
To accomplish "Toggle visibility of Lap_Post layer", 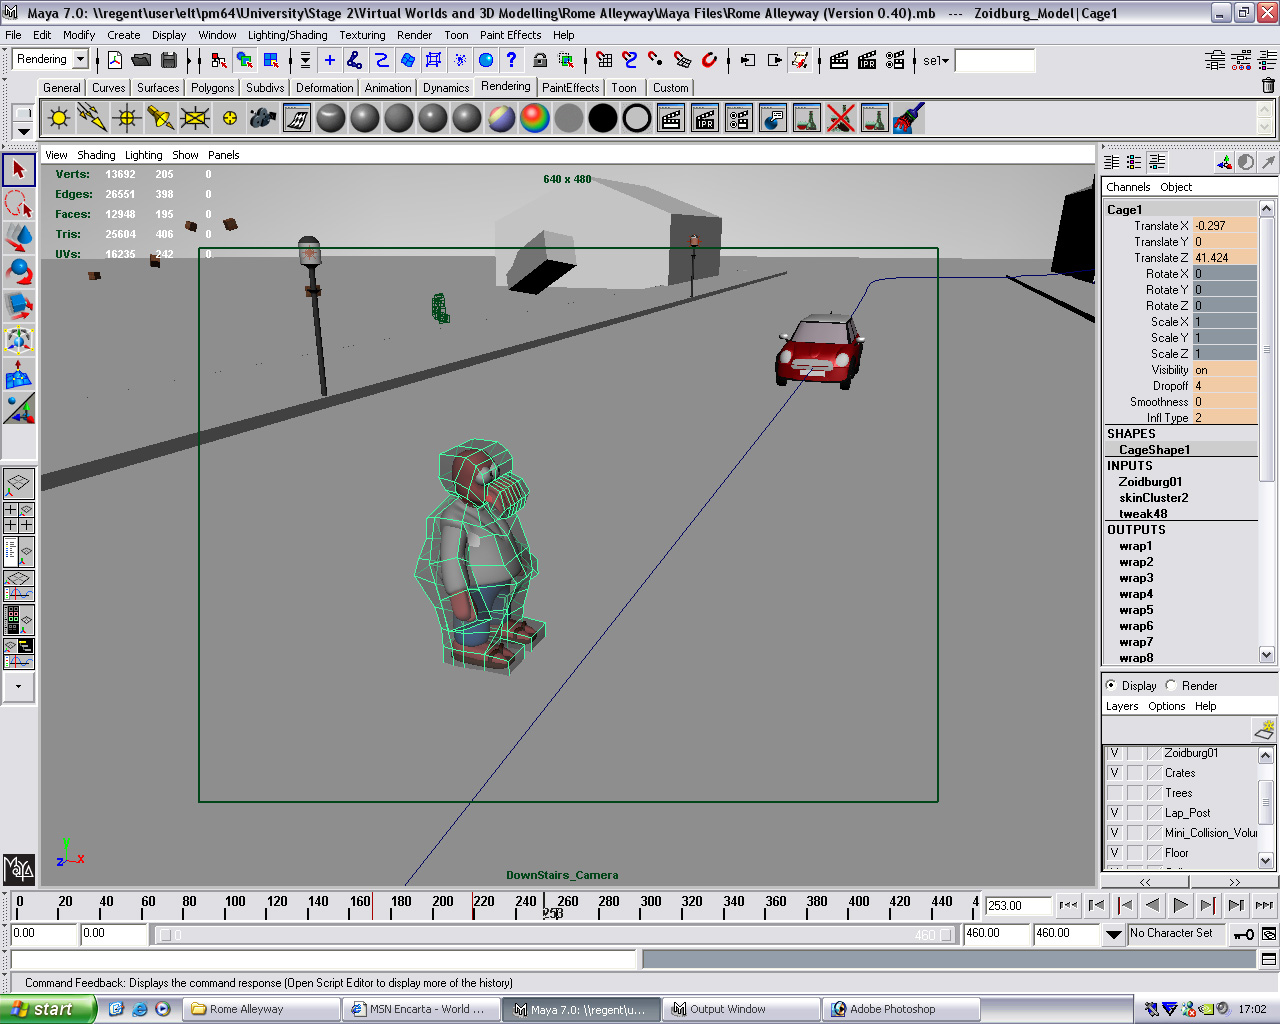I will tap(1114, 813).
